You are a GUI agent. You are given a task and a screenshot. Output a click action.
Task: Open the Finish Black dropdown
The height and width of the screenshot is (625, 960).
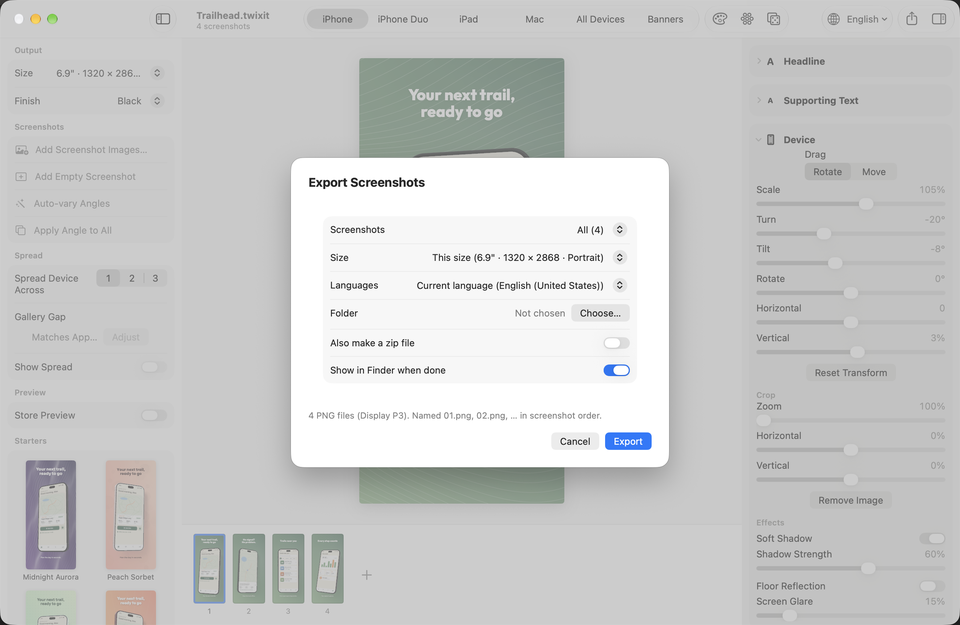pyautogui.click(x=157, y=100)
